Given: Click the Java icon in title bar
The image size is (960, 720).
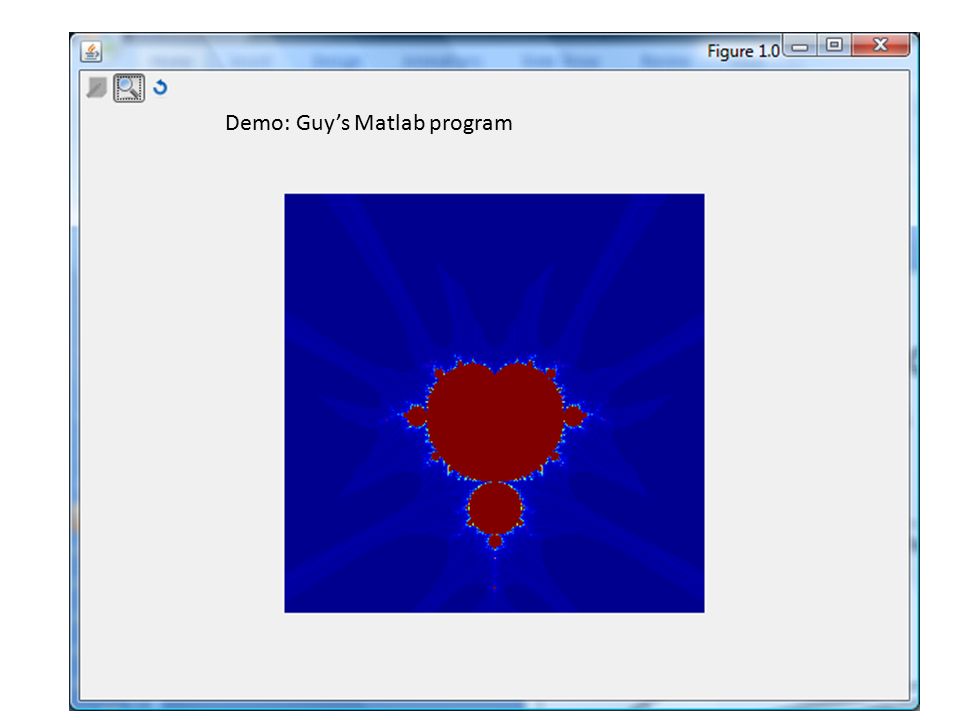Looking at the screenshot, I should [x=91, y=51].
